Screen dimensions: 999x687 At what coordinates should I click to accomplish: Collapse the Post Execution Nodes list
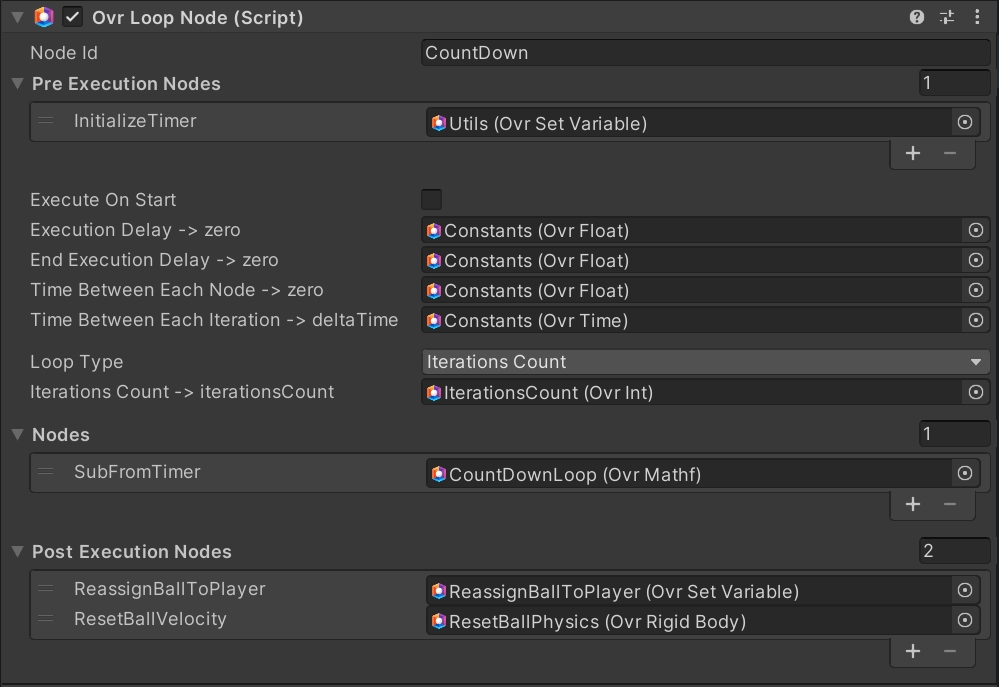(17, 552)
